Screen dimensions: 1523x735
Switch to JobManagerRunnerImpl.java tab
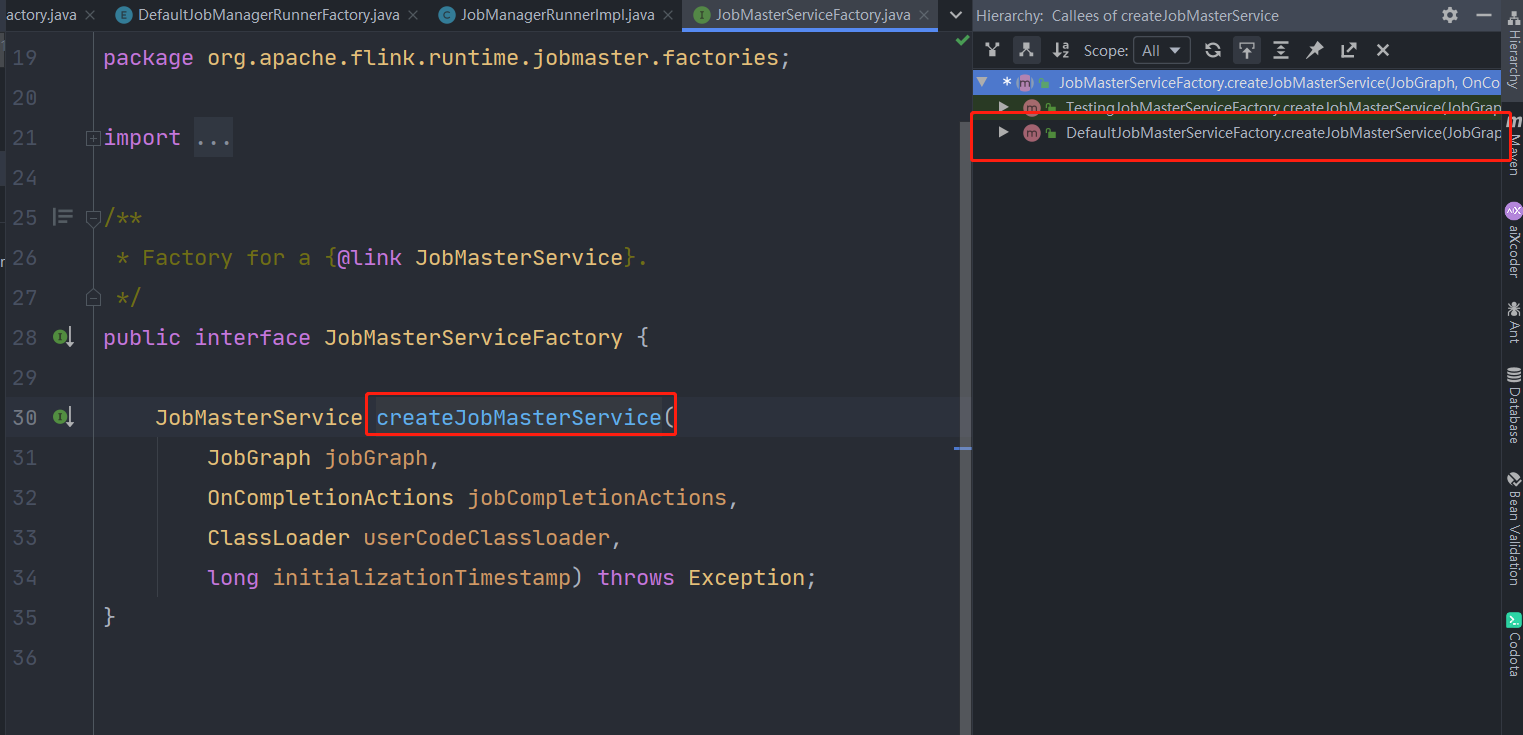point(557,15)
